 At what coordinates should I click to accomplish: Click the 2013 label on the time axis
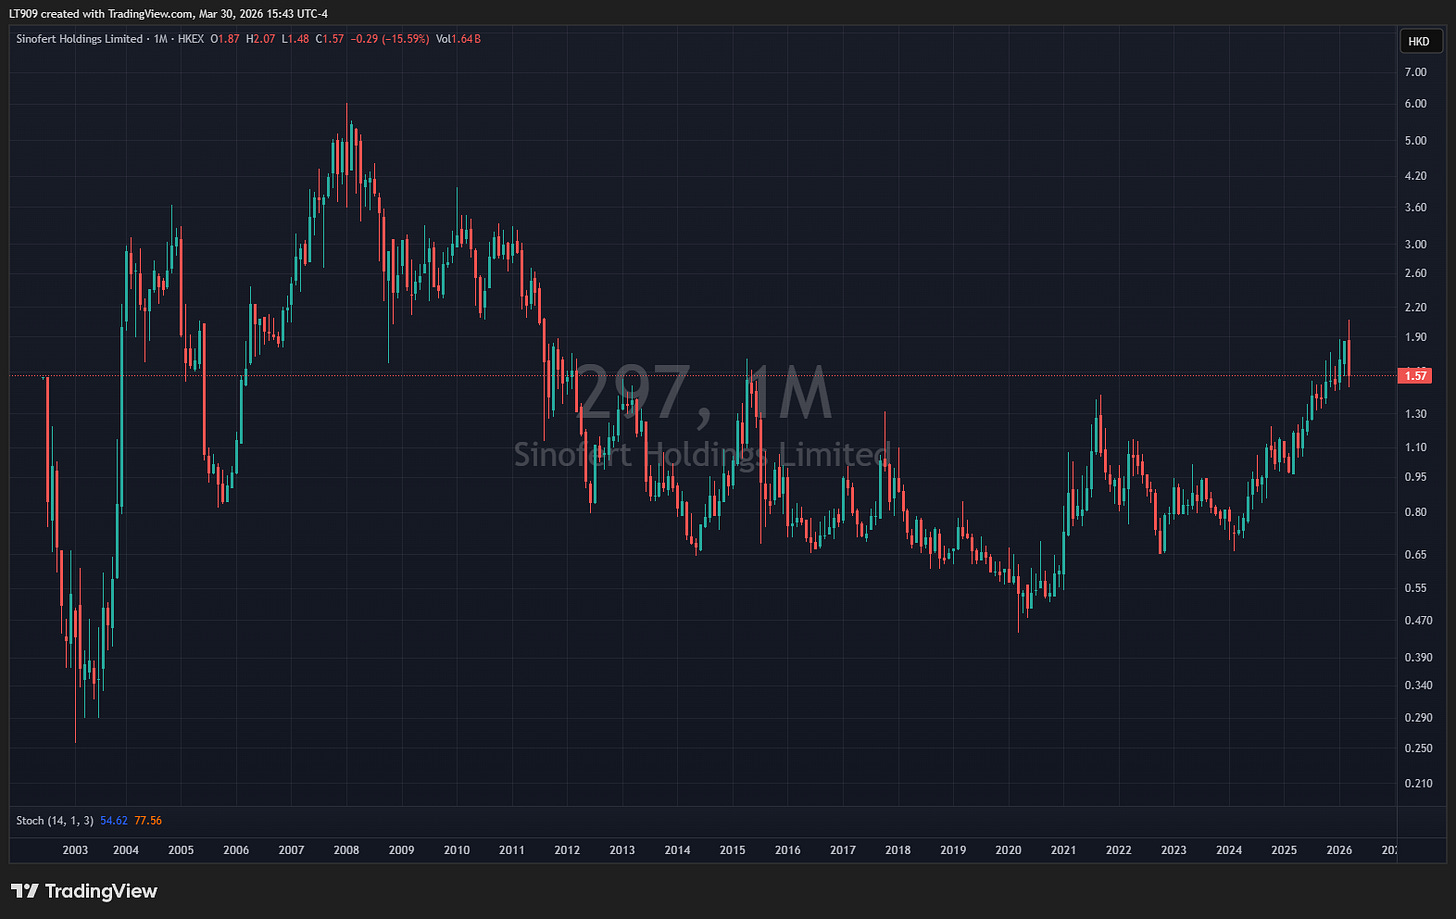pos(622,851)
